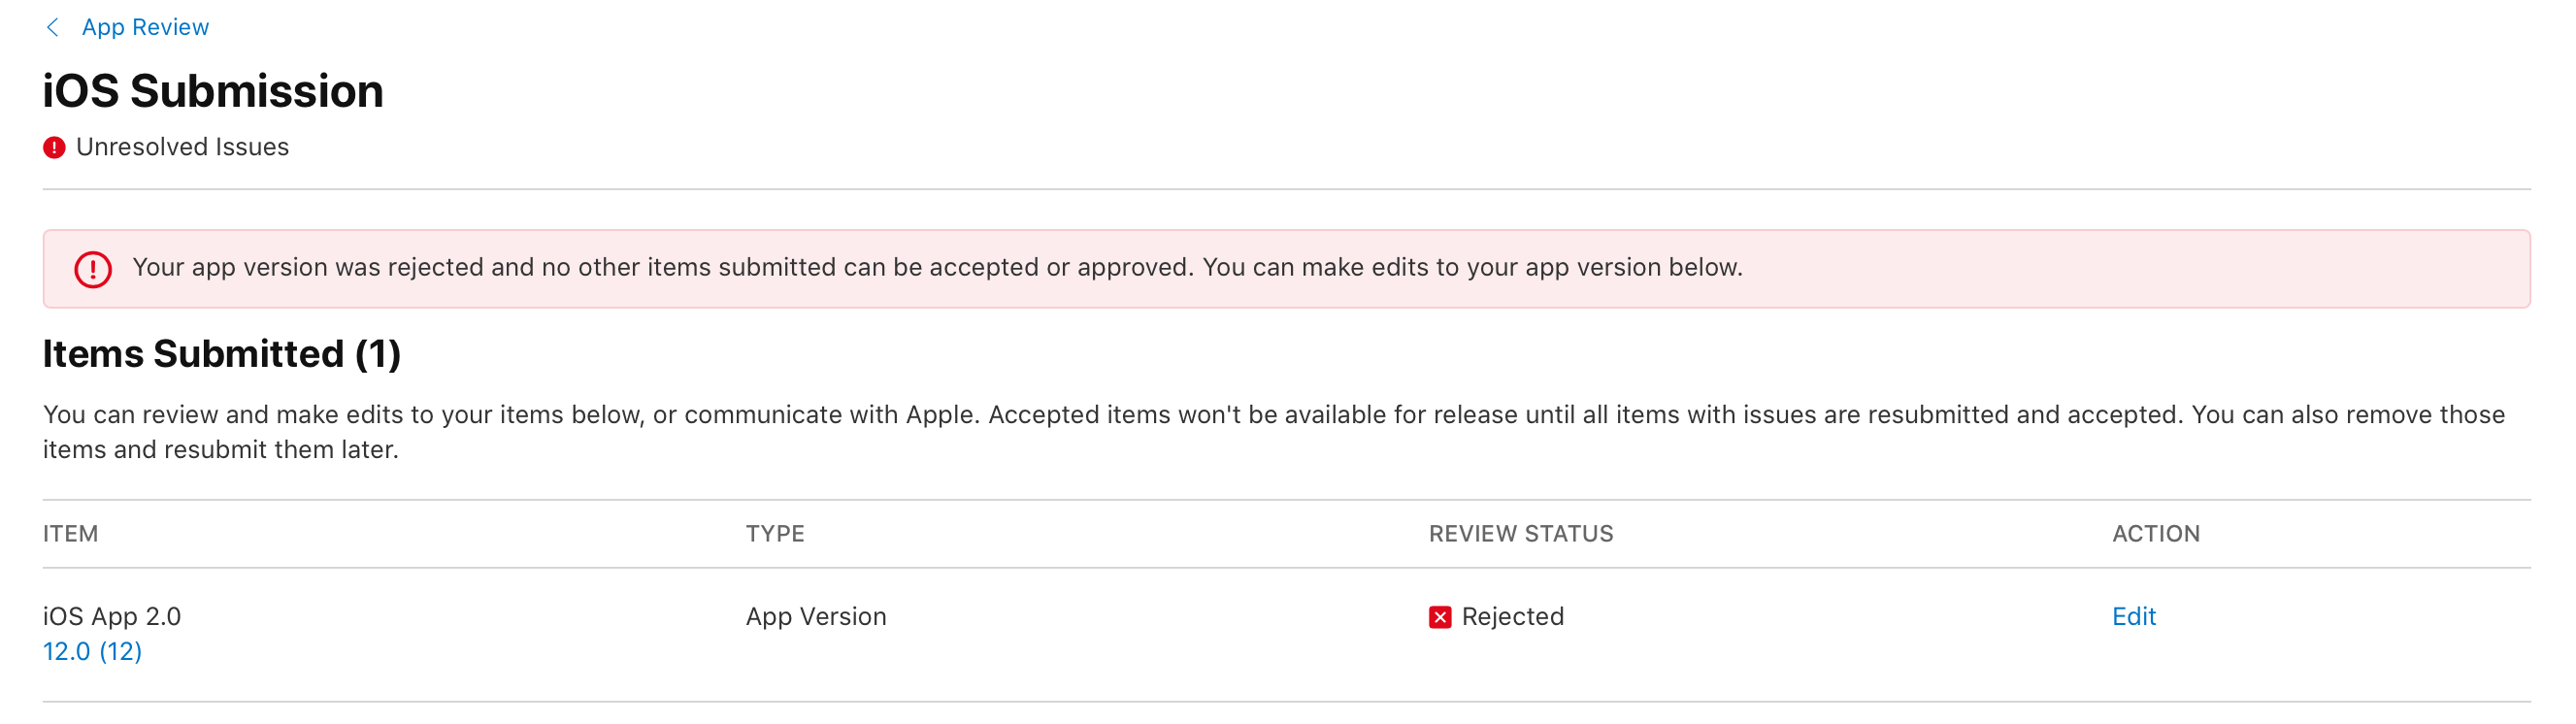This screenshot has width=2576, height=724.
Task: Click the paragraph about communicating with Apple
Action: (1274, 432)
